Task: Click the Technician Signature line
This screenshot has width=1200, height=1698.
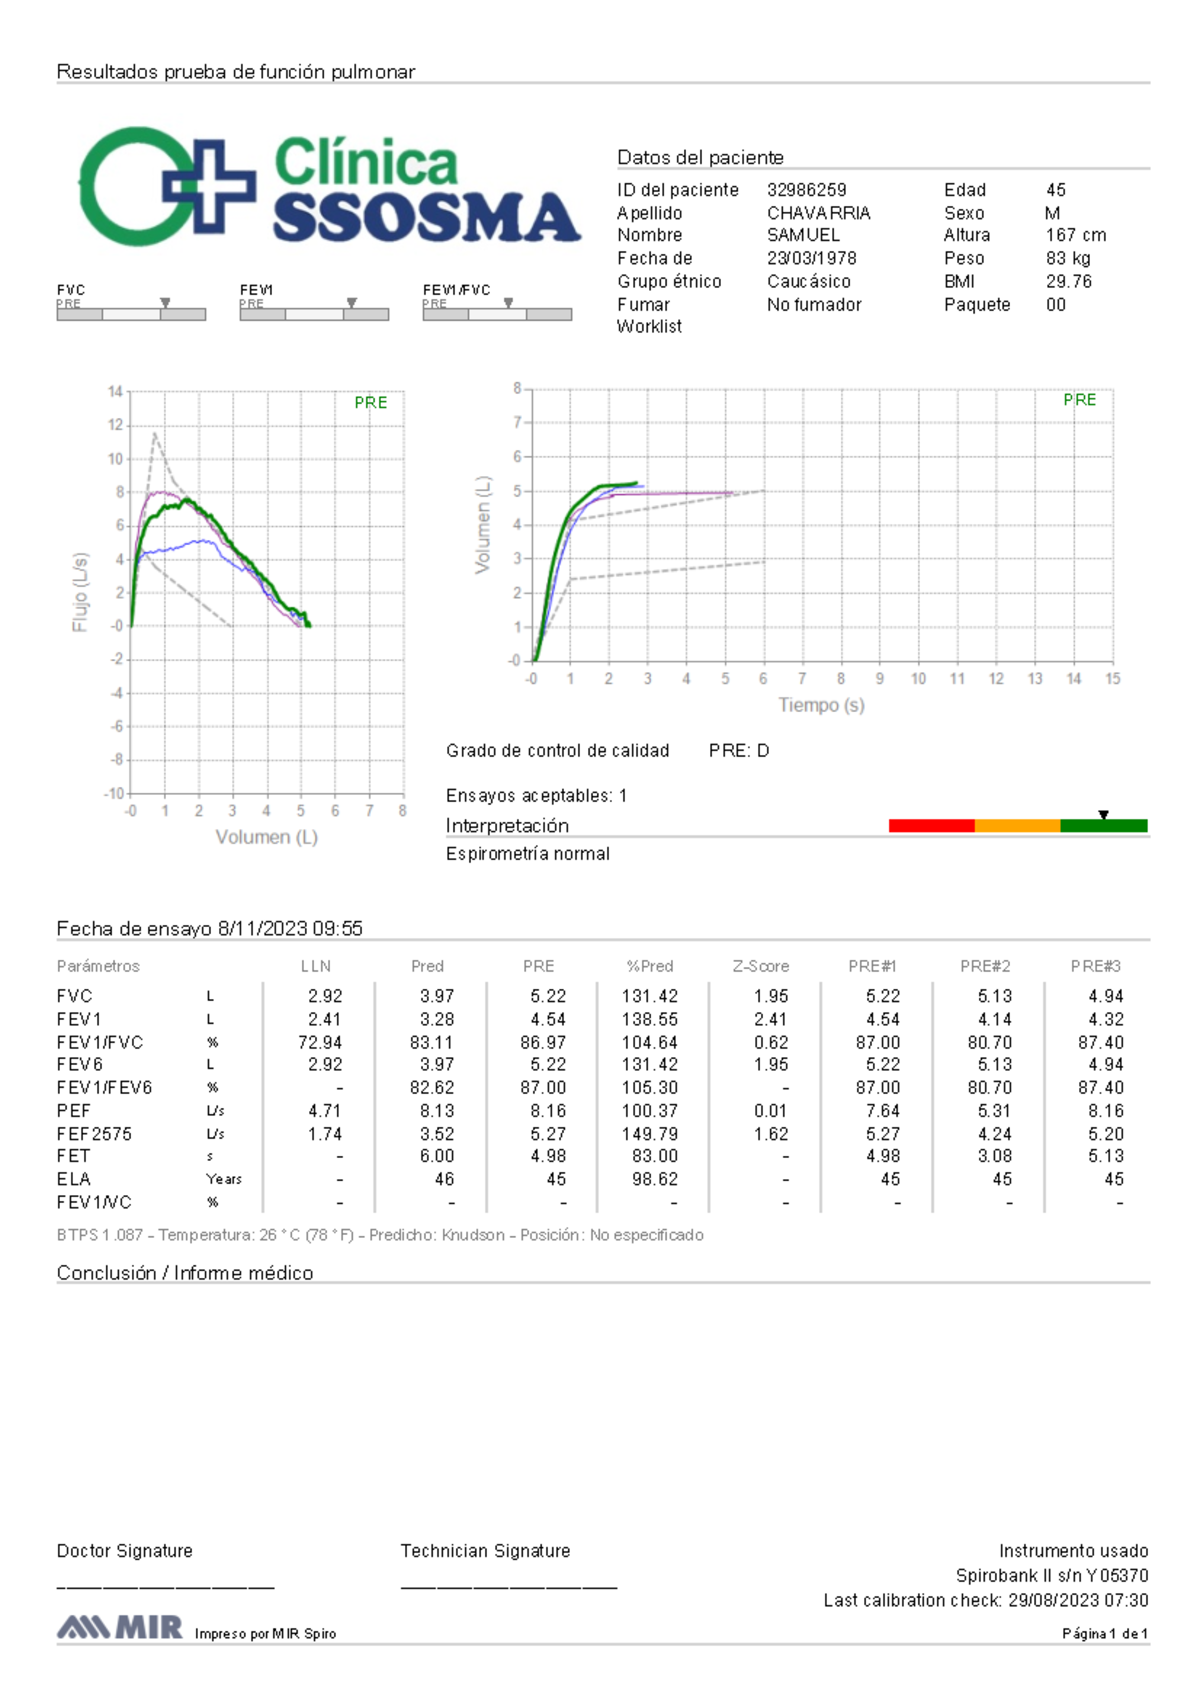Action: [x=509, y=1586]
